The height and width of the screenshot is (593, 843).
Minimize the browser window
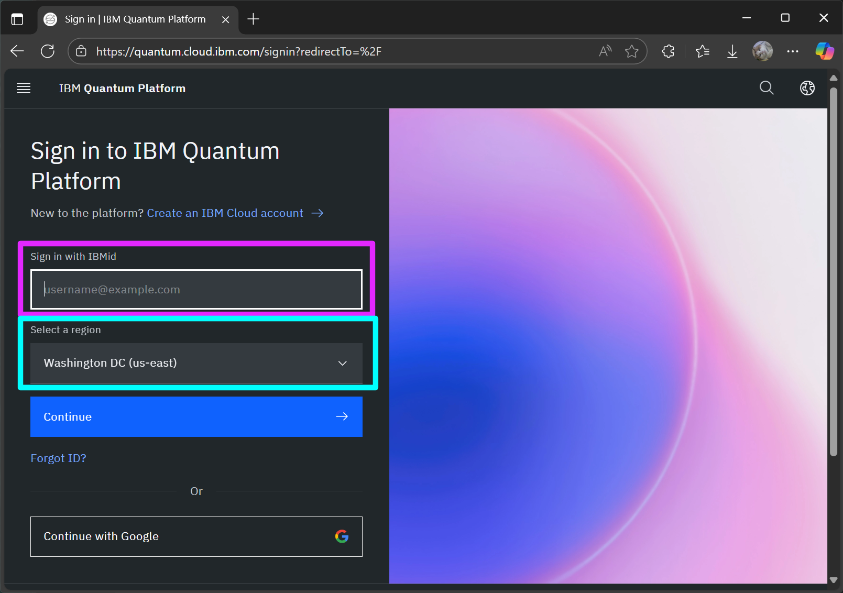[x=747, y=18]
